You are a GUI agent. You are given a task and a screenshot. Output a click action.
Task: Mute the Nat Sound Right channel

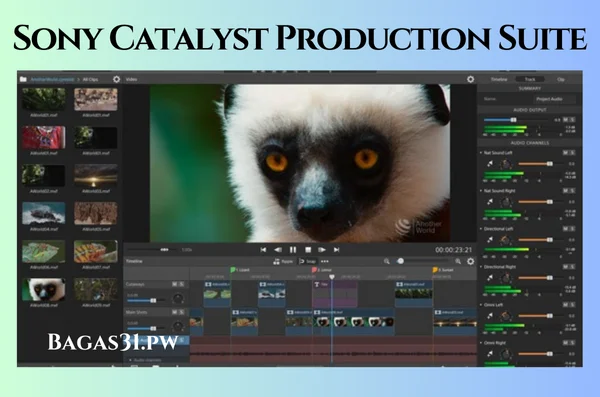point(566,190)
